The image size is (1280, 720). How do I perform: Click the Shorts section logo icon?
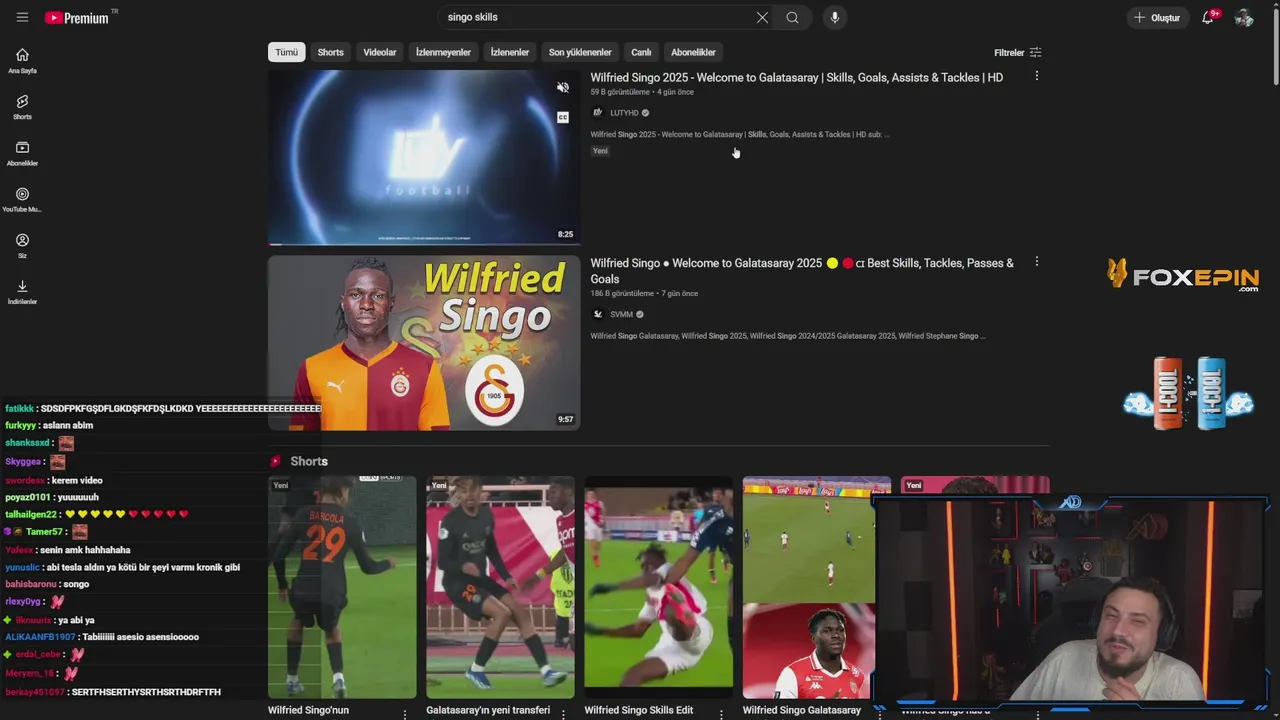click(x=276, y=461)
